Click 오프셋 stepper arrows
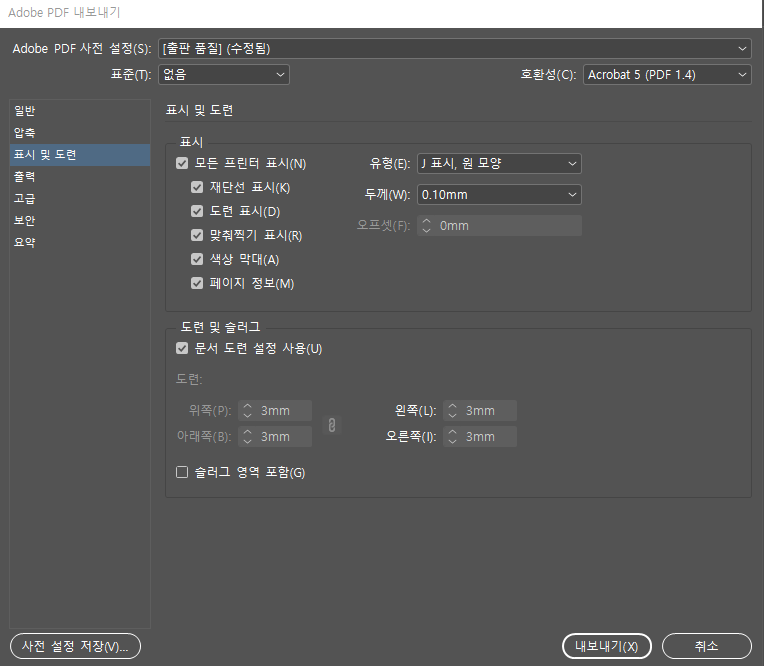This screenshot has width=764, height=666. [x=427, y=226]
